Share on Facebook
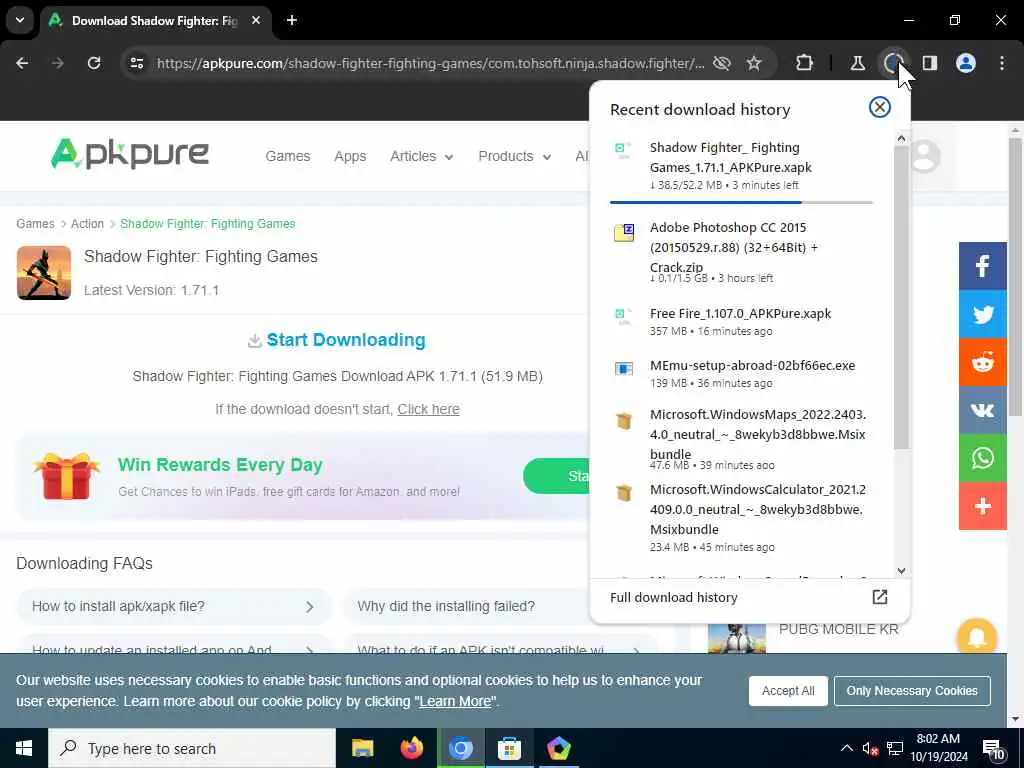 982,266
